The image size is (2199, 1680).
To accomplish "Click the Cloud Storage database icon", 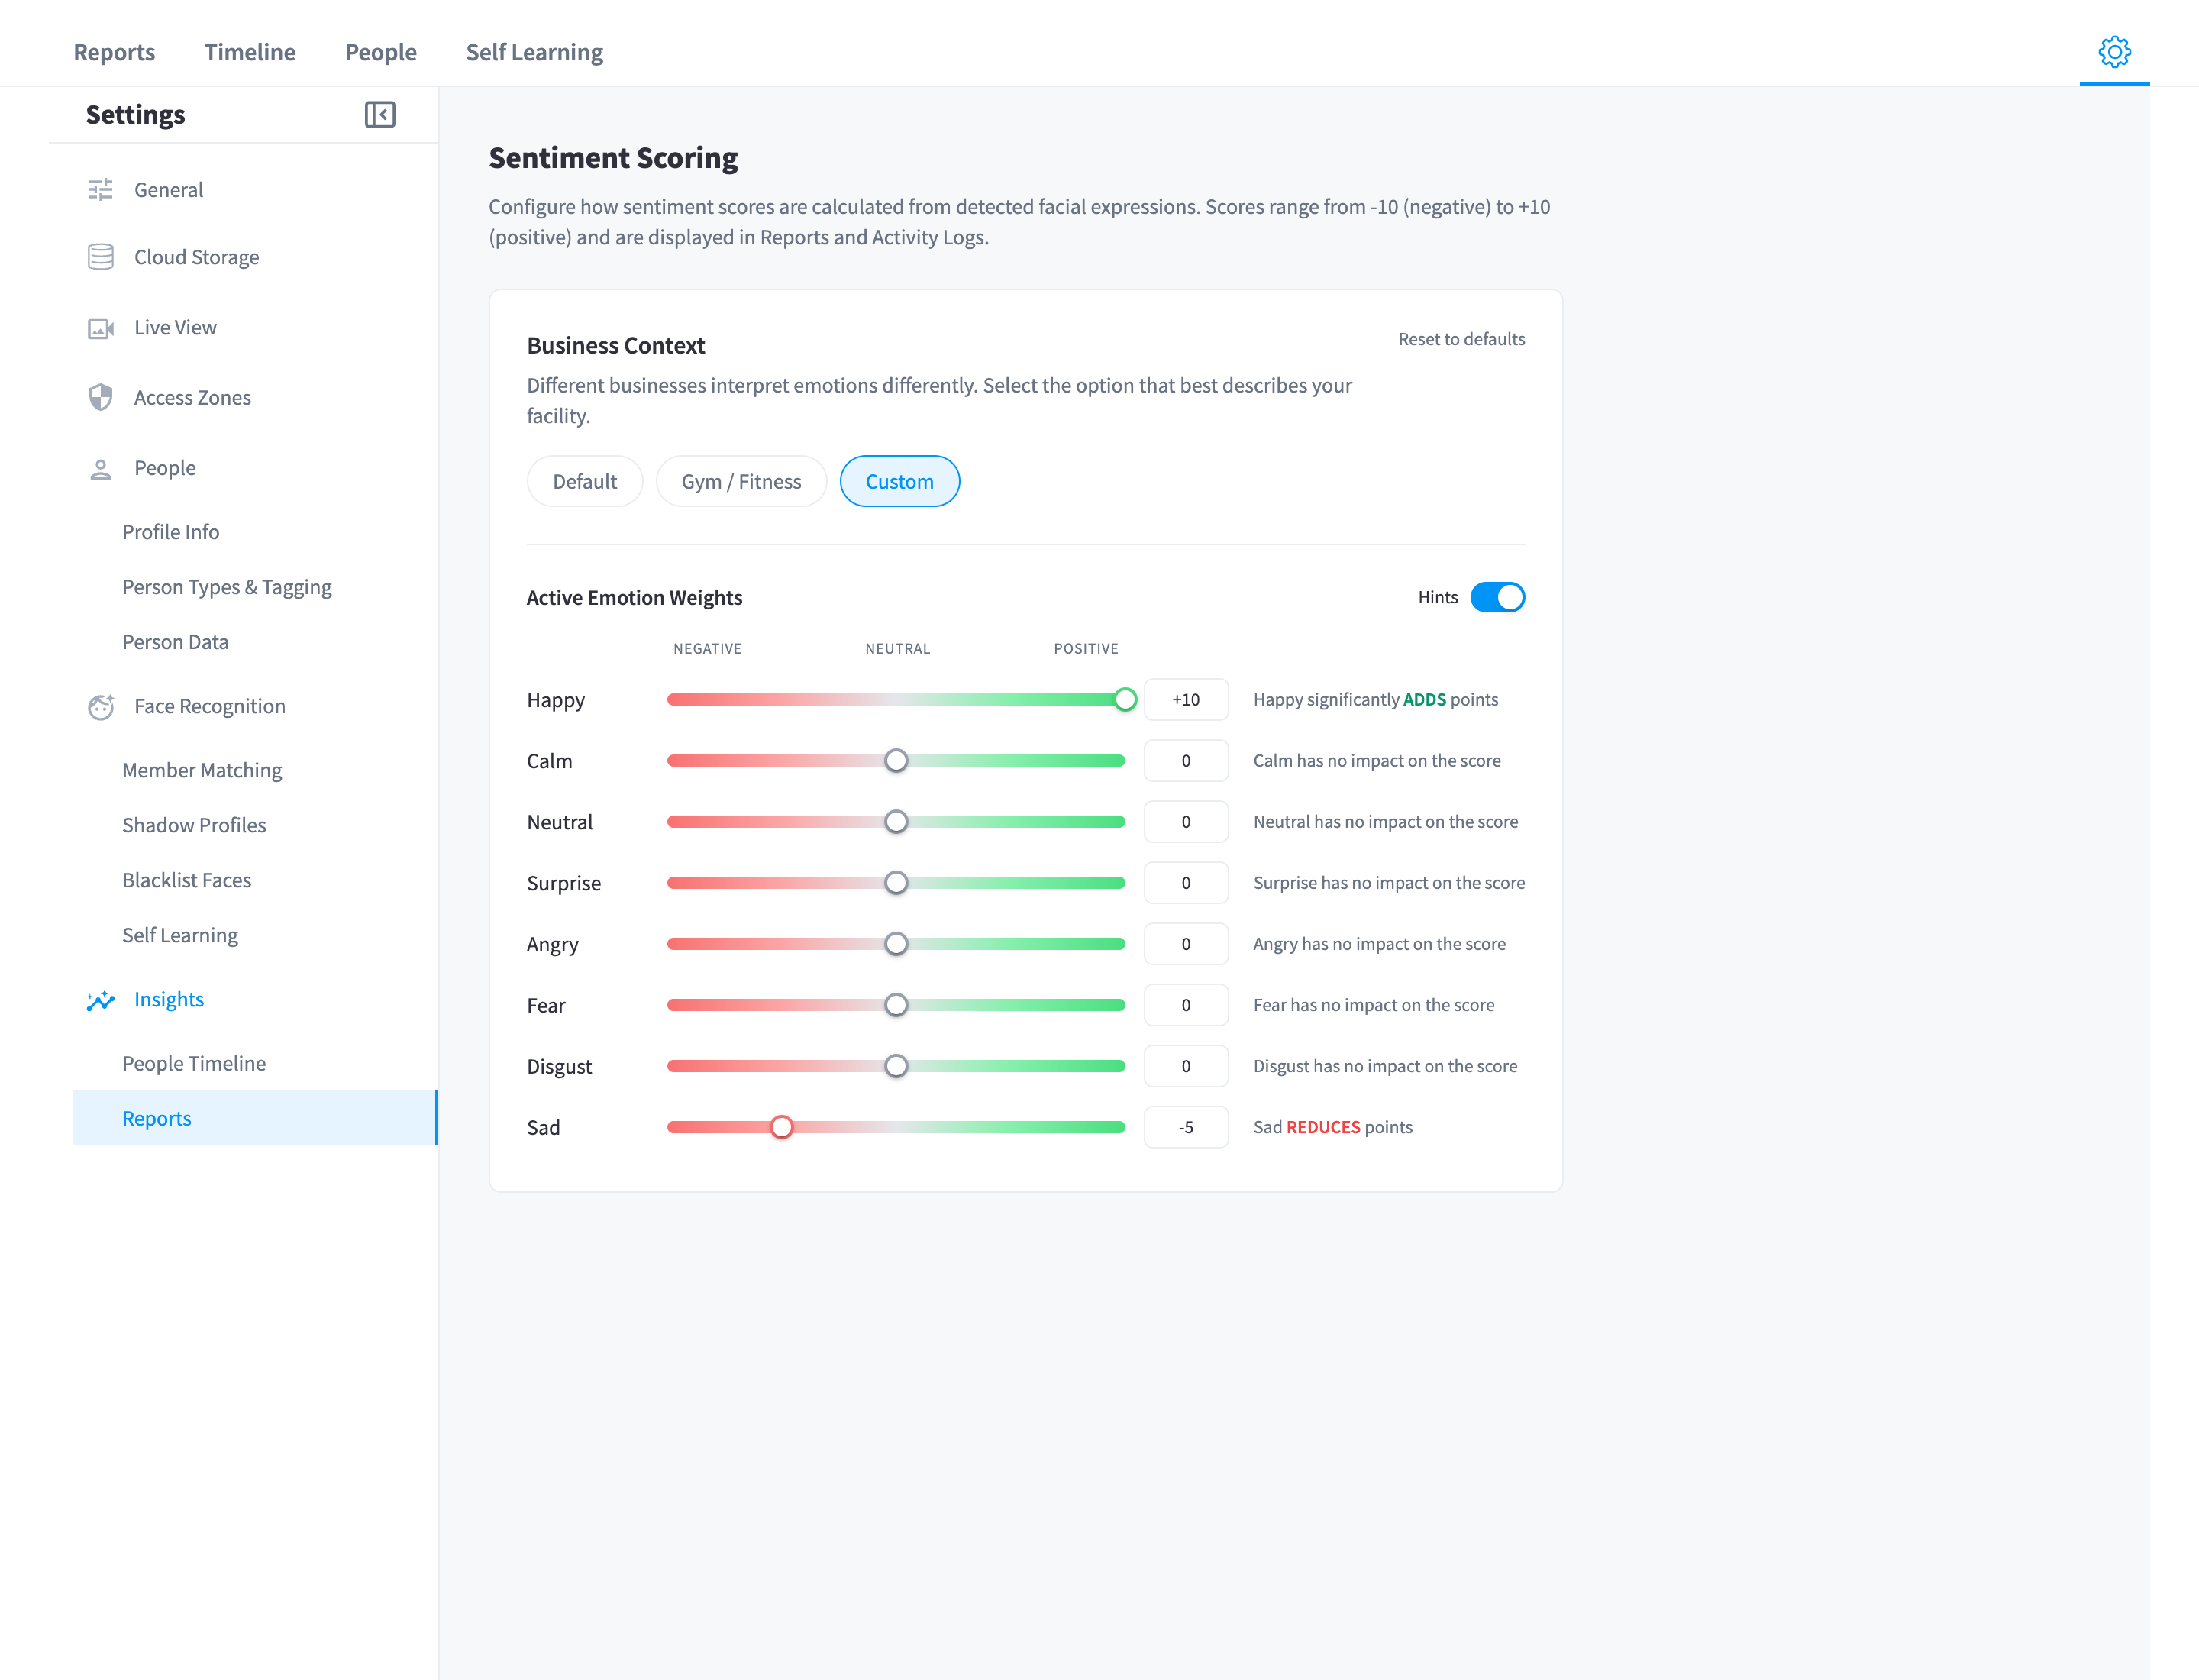I will 101,257.
